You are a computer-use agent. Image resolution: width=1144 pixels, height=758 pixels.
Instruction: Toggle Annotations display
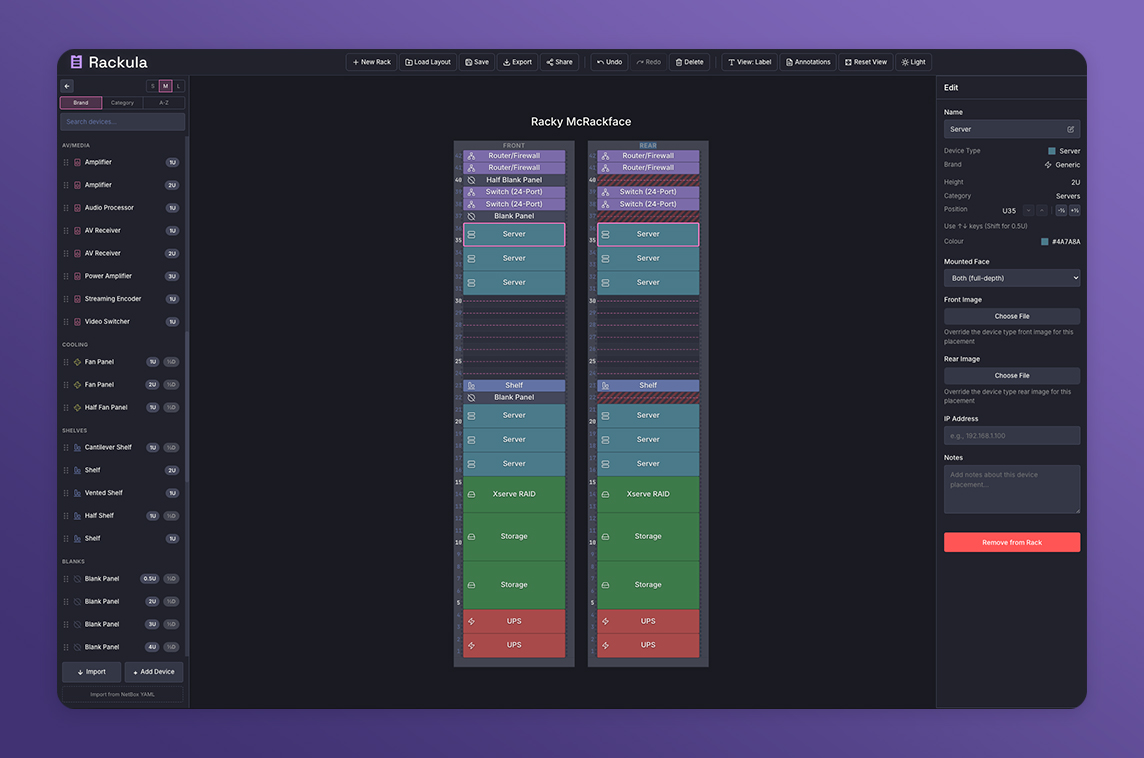pyautogui.click(x=807, y=62)
